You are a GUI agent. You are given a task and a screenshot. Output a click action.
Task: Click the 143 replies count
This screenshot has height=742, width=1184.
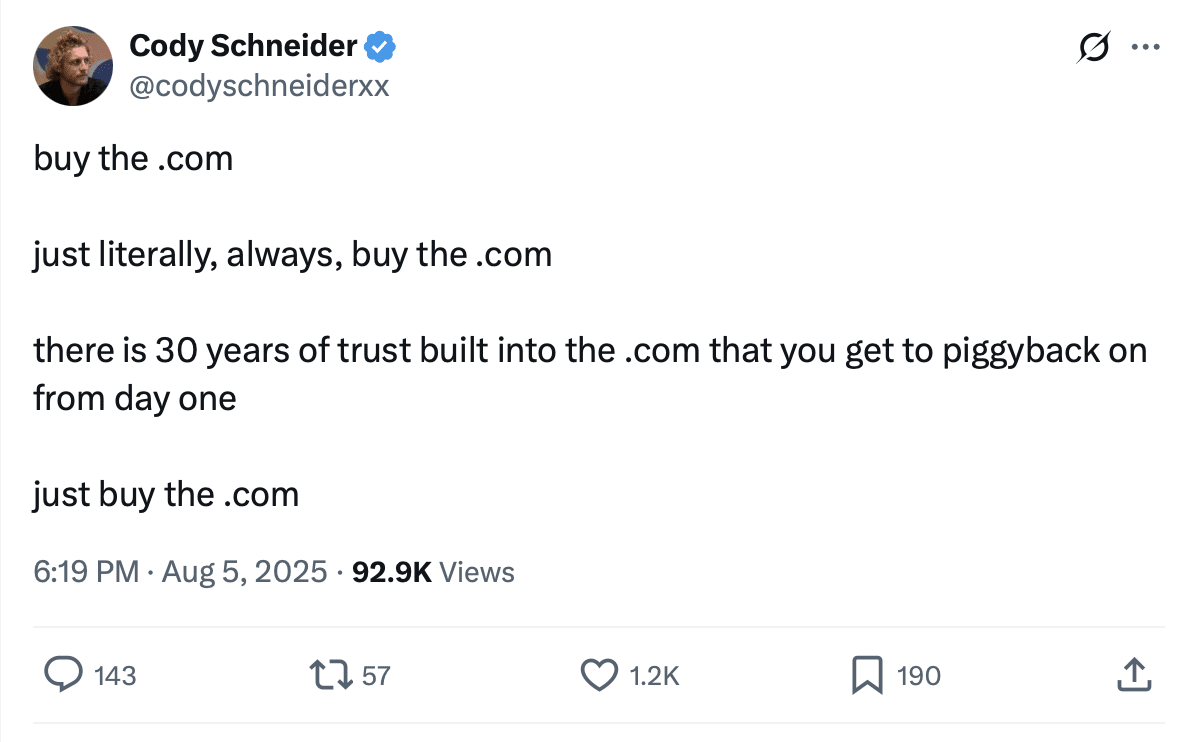tap(115, 676)
